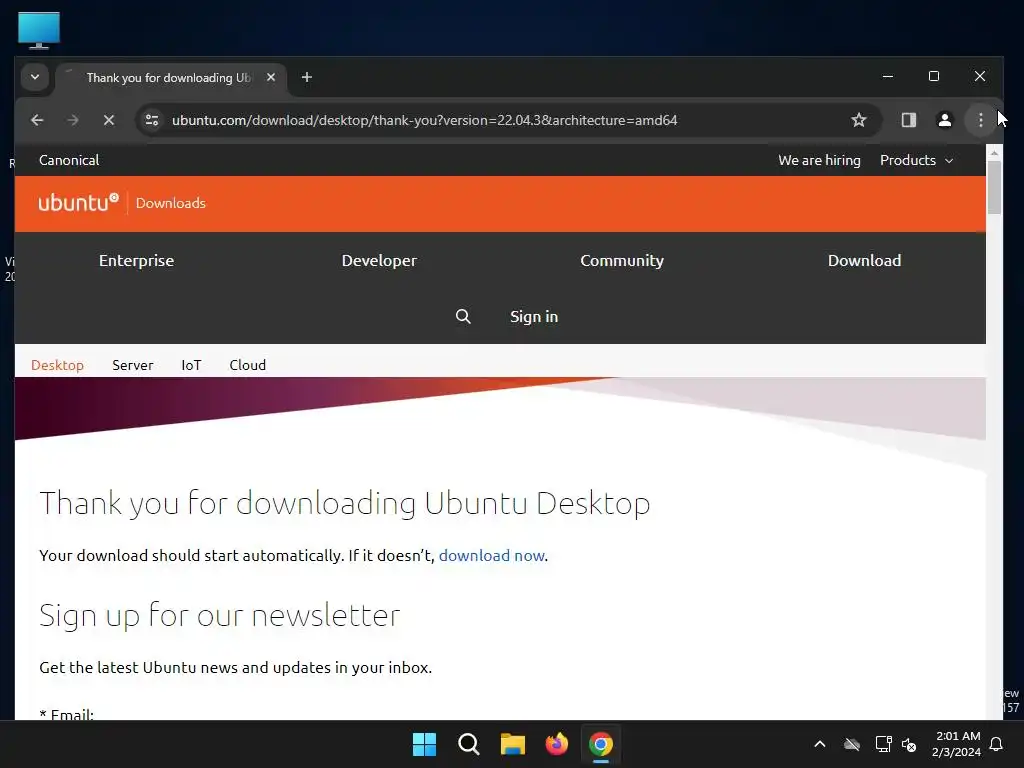The width and height of the screenshot is (1024, 768).
Task: Open the We are hiring link
Action: tap(819, 160)
